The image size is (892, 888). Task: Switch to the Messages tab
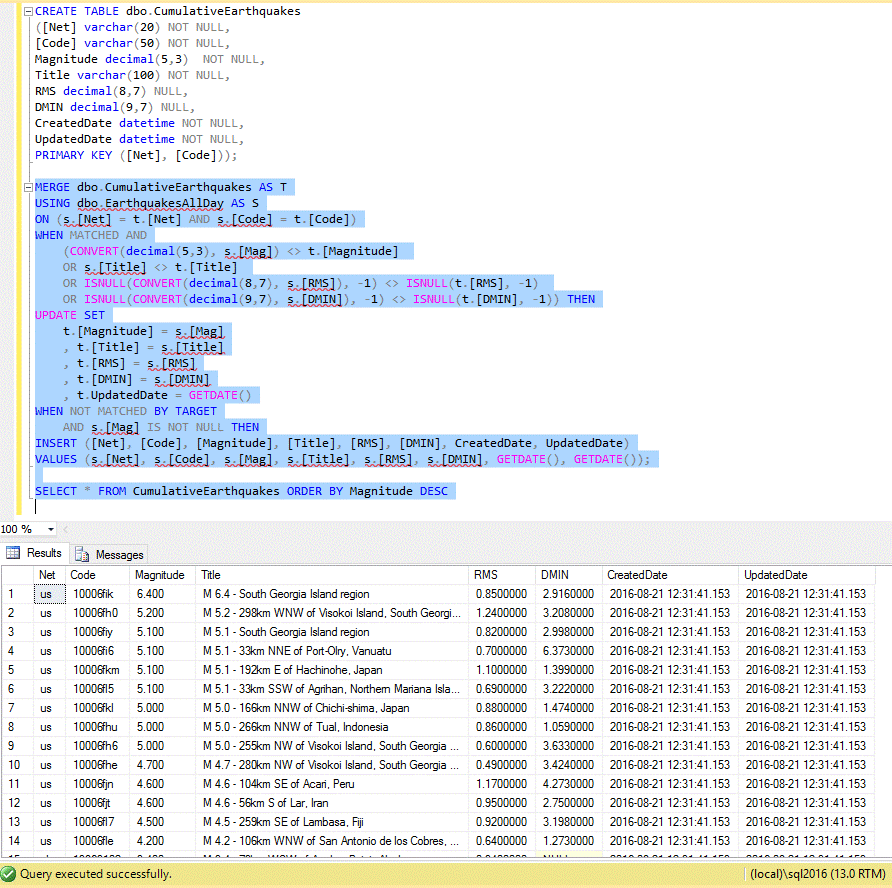tap(109, 554)
